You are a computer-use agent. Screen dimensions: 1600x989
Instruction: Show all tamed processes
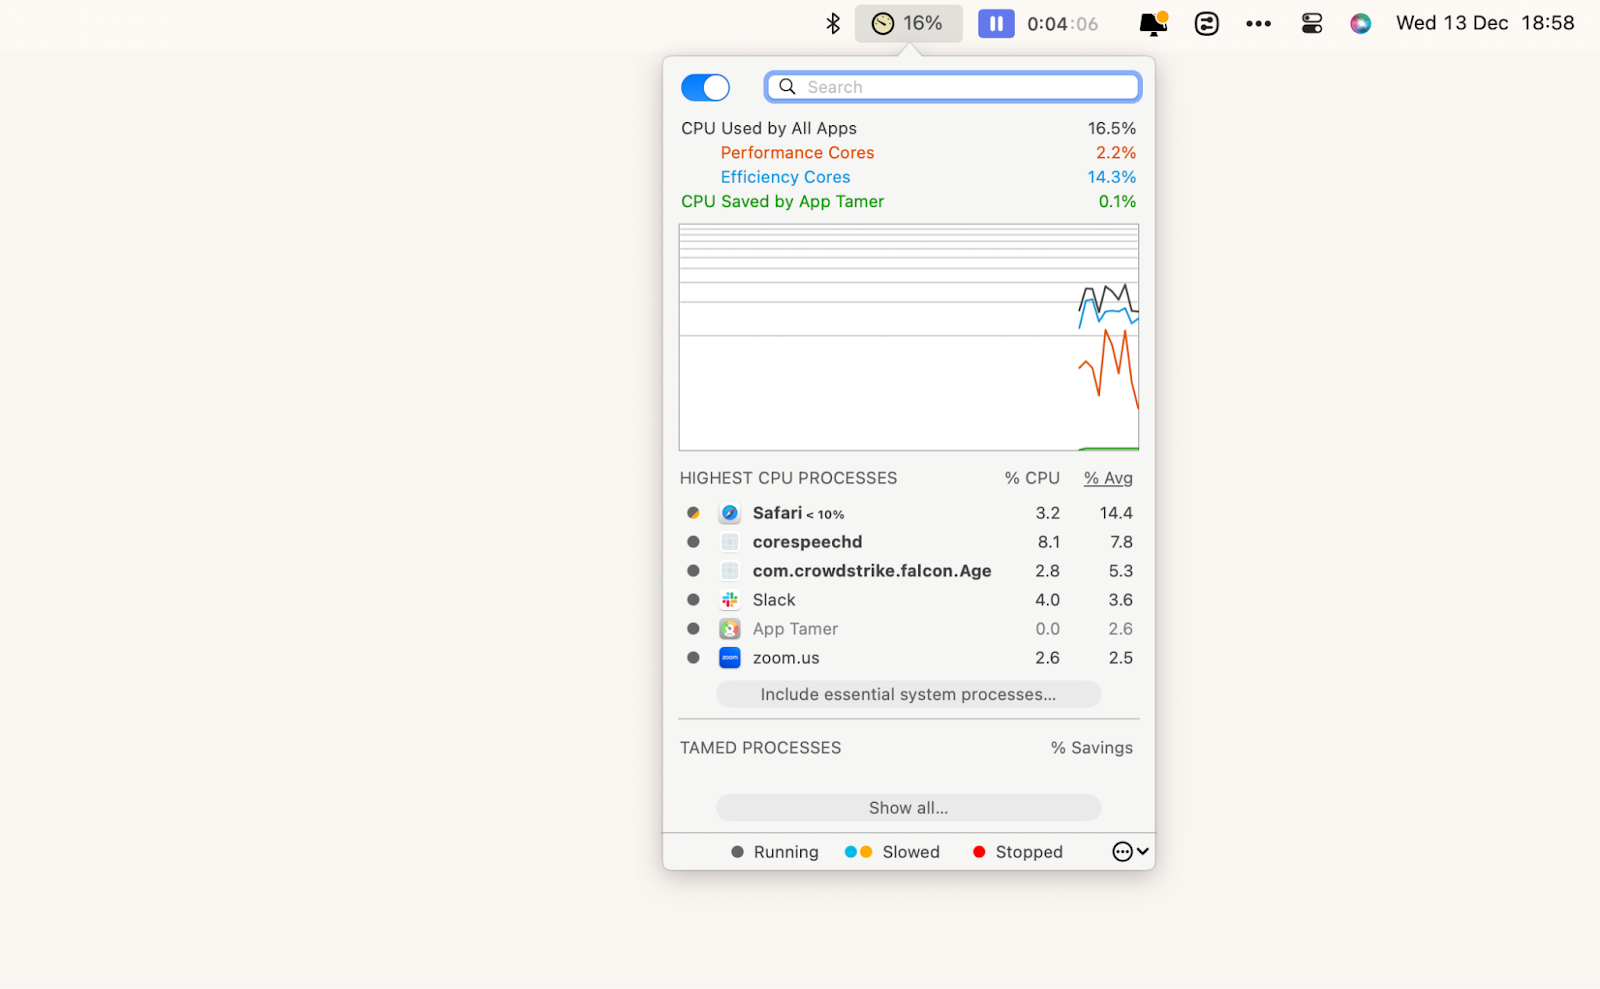[x=907, y=807]
